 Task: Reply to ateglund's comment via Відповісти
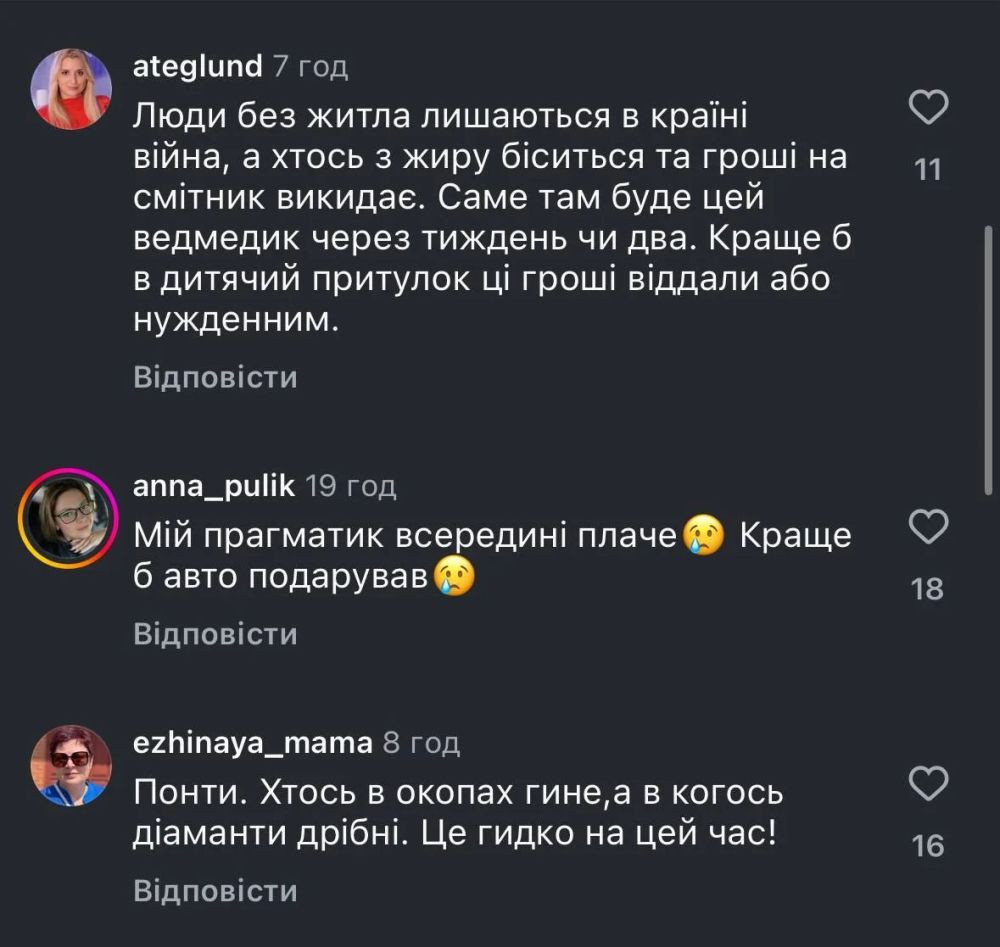215,378
